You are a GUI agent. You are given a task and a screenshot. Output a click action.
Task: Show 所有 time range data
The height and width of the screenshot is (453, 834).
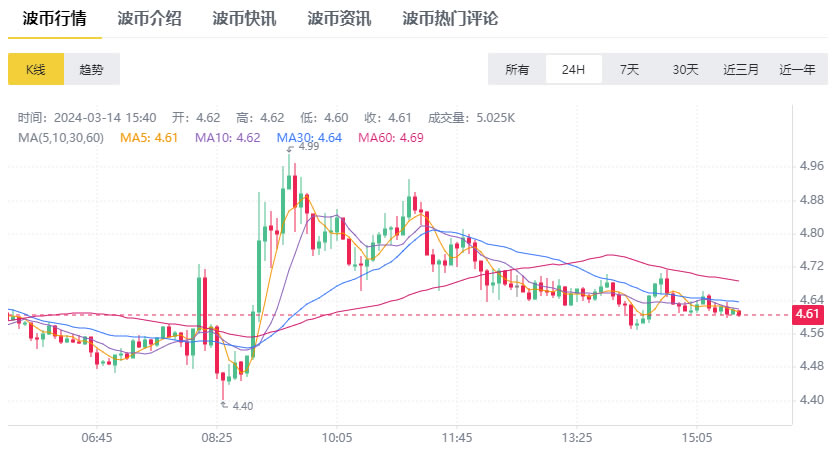(x=517, y=69)
